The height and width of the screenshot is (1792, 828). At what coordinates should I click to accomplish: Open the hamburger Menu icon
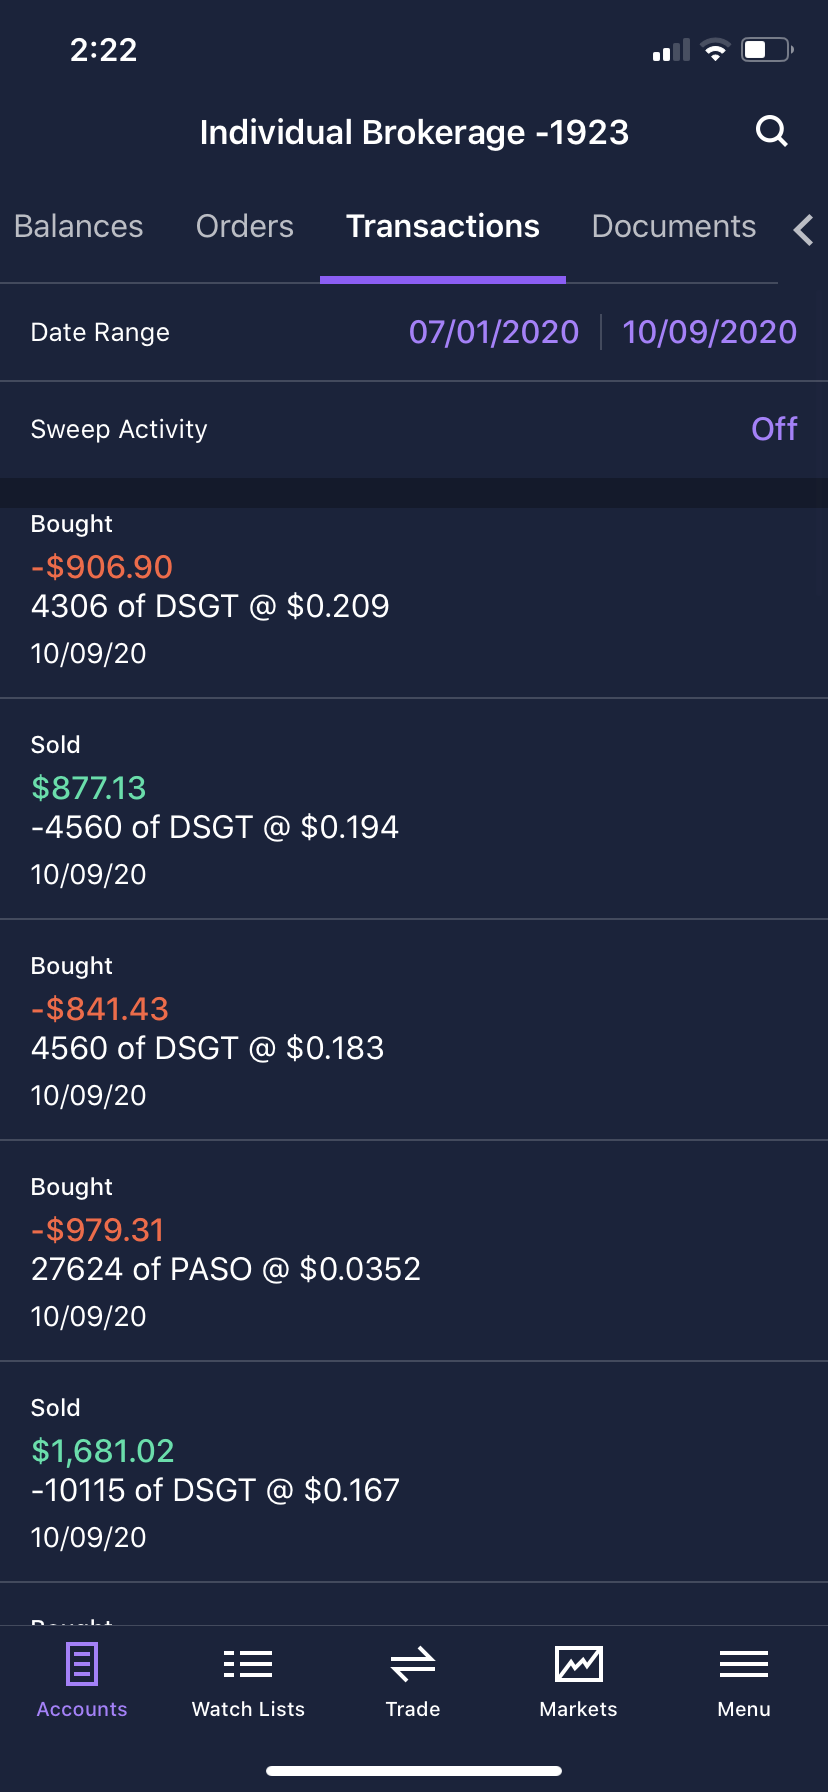tap(744, 1665)
